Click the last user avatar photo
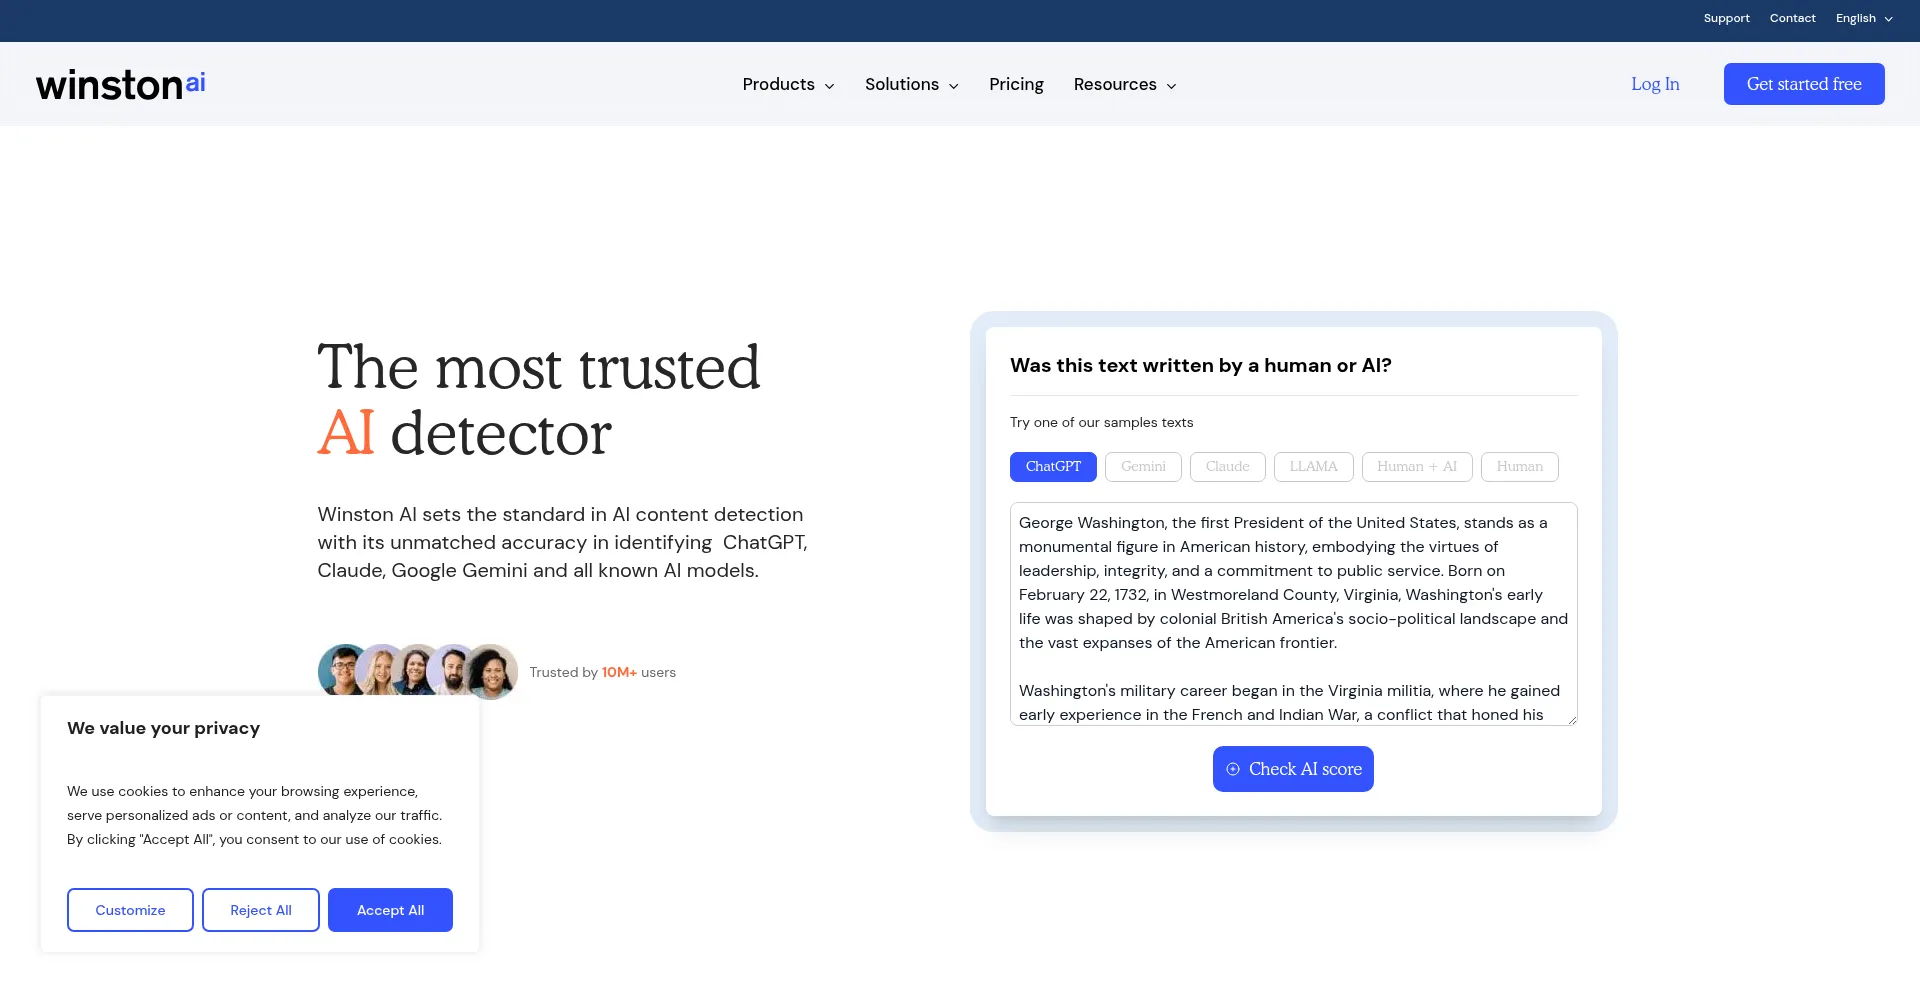Screen dimensions: 1920x993 point(492,671)
